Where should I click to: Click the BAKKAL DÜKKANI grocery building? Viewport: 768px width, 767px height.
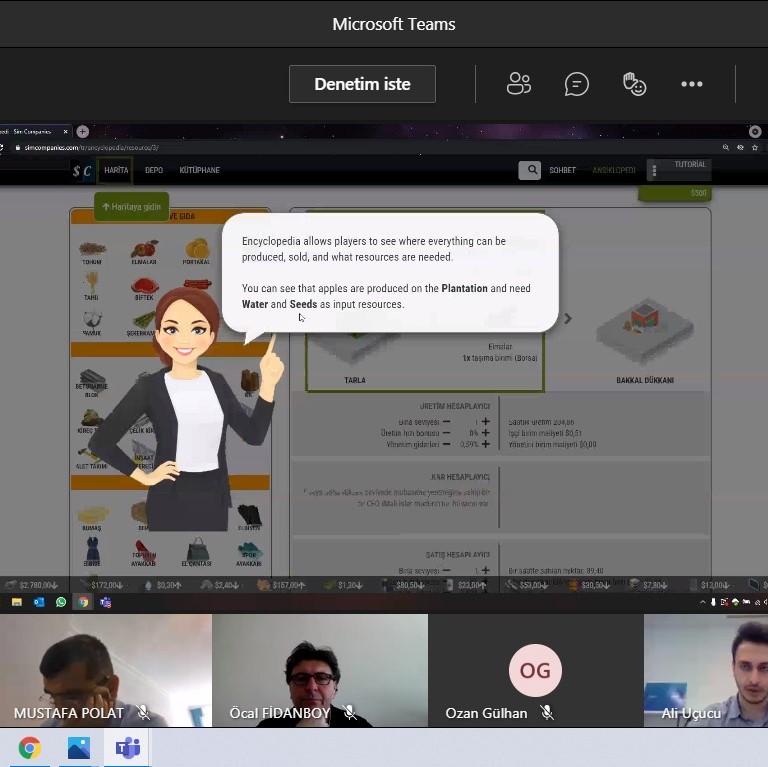pyautogui.click(x=645, y=341)
